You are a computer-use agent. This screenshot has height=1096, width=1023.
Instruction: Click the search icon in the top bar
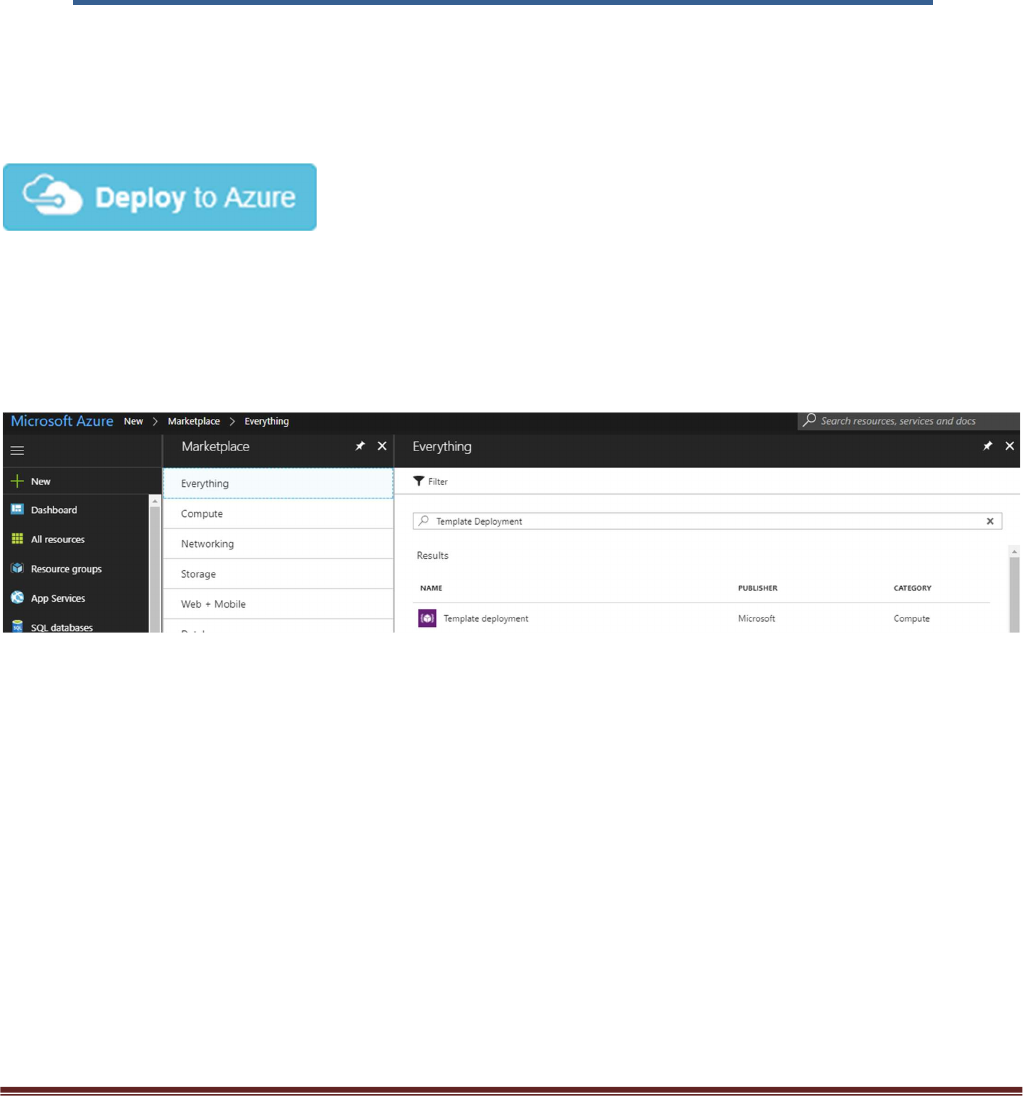tap(809, 420)
